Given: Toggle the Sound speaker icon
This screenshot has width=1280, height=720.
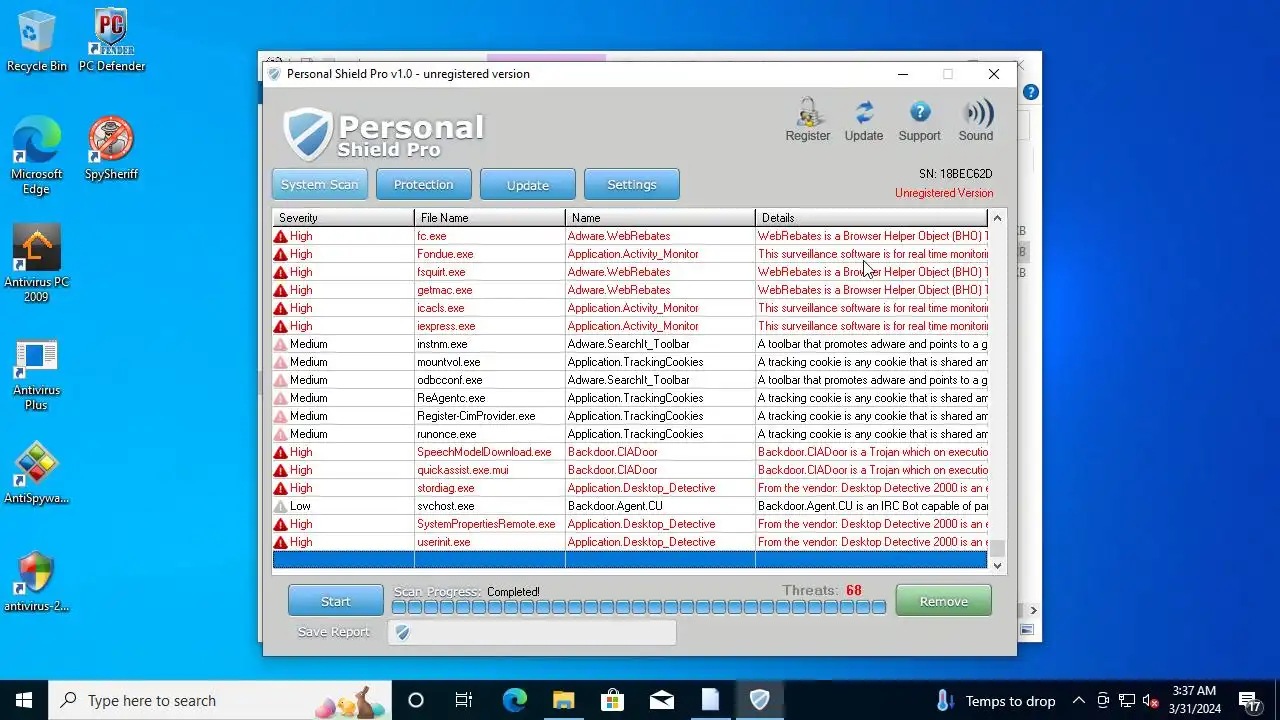Looking at the screenshot, I should 976,120.
